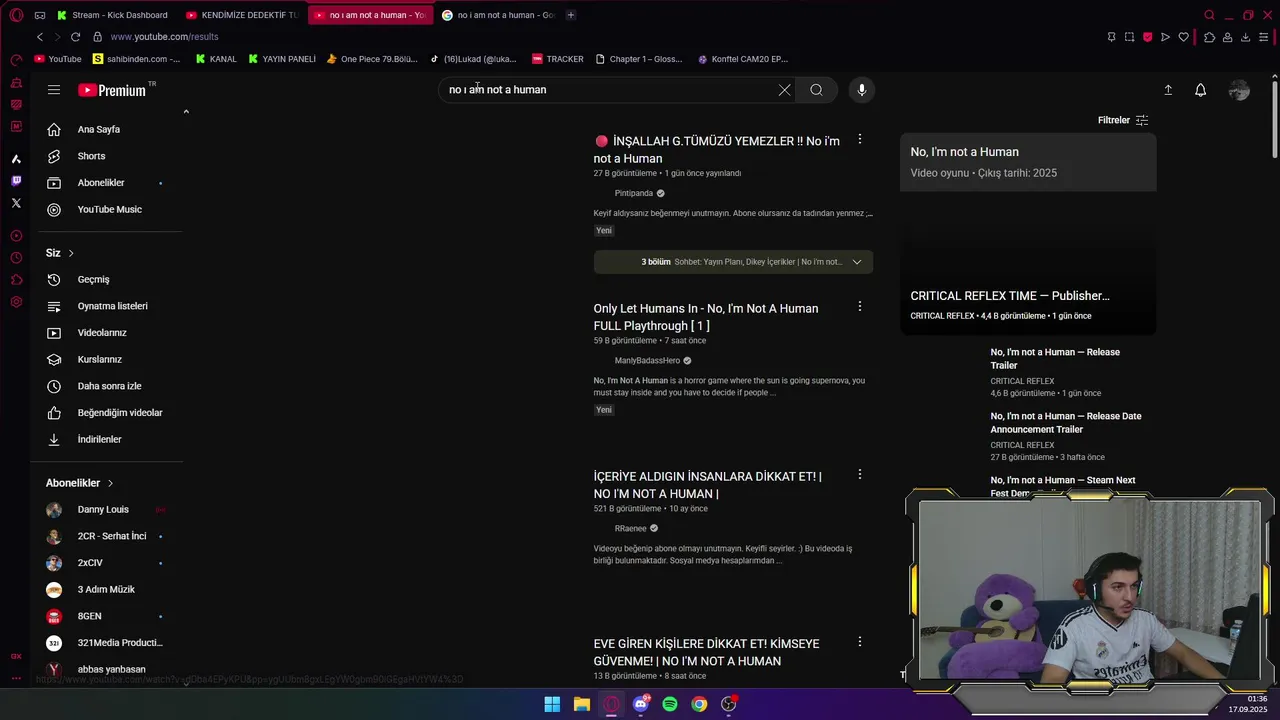Screen dimensions: 1280x720
Task: Open CRITICAL REFLEX TIME Publisher video
Action: pyautogui.click(x=1010, y=296)
